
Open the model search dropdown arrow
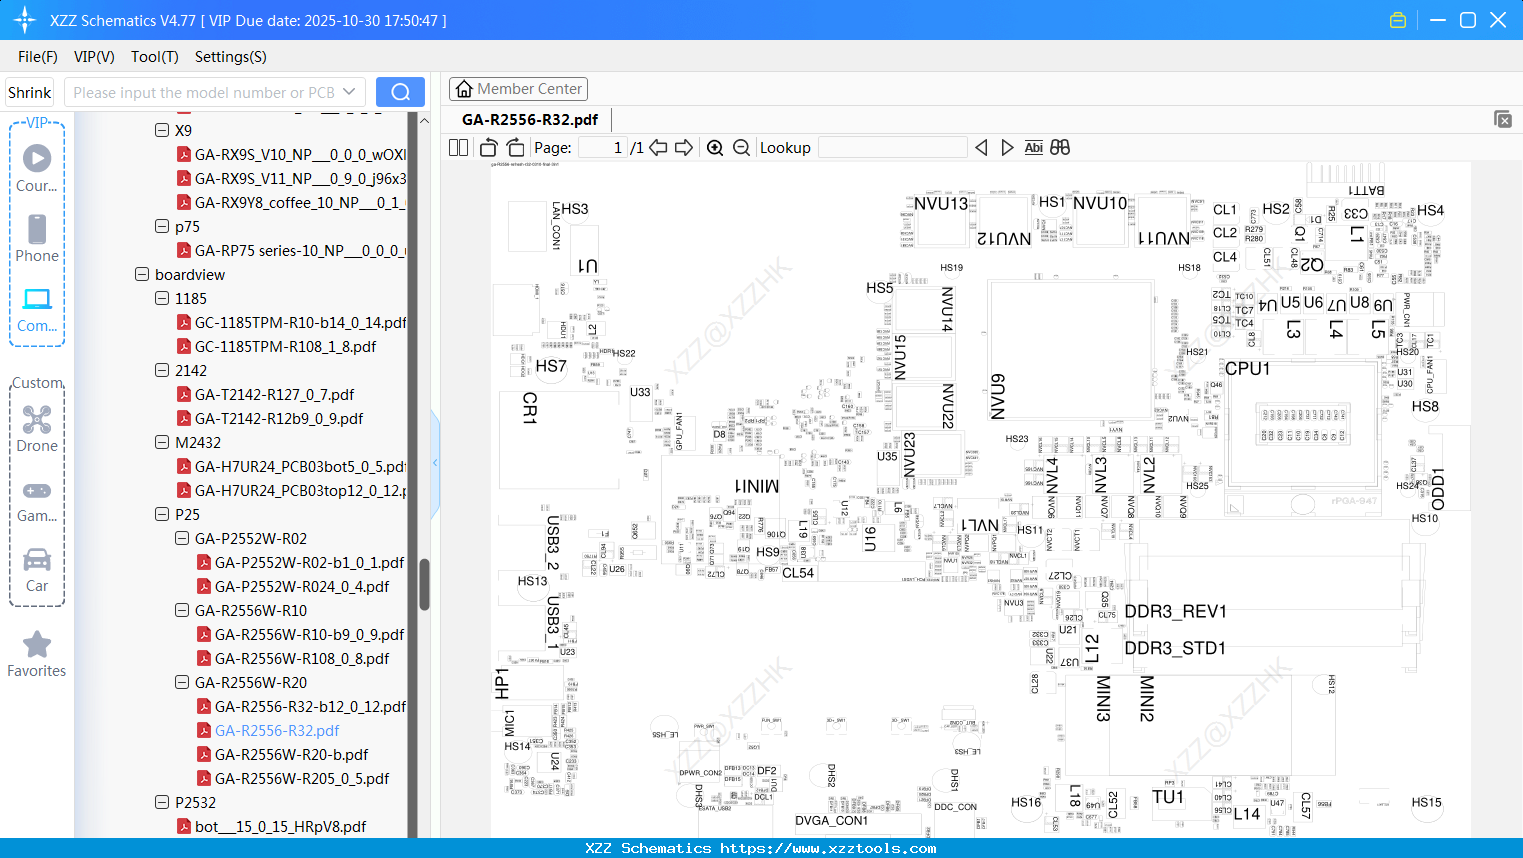[349, 92]
